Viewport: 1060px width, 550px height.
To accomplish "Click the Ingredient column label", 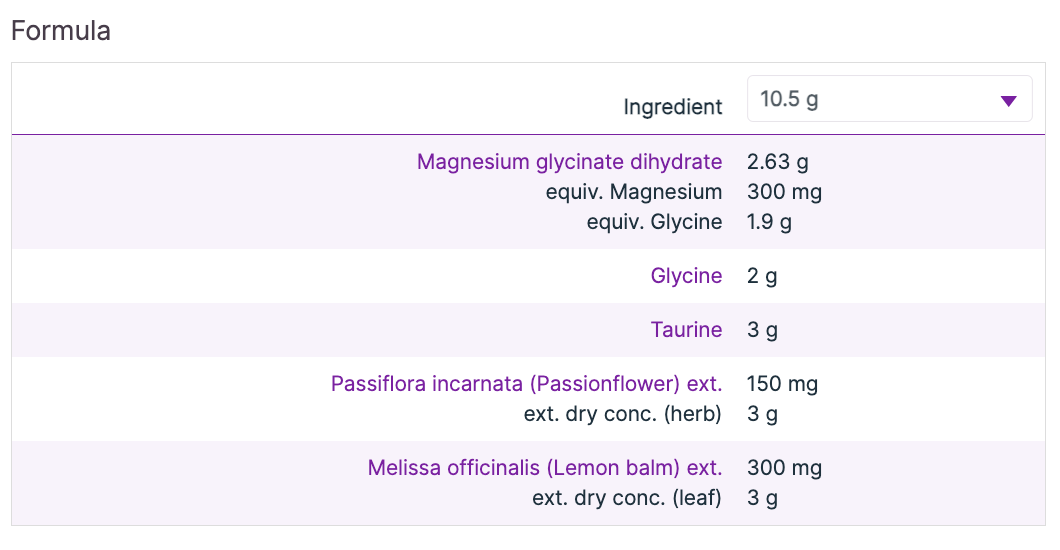I will pos(672,107).
